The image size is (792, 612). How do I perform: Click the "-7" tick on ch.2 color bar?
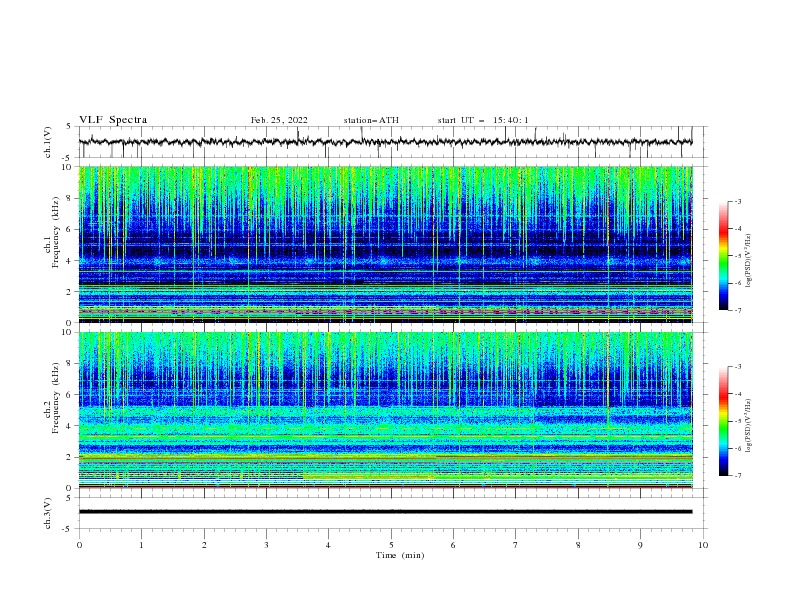[737, 476]
